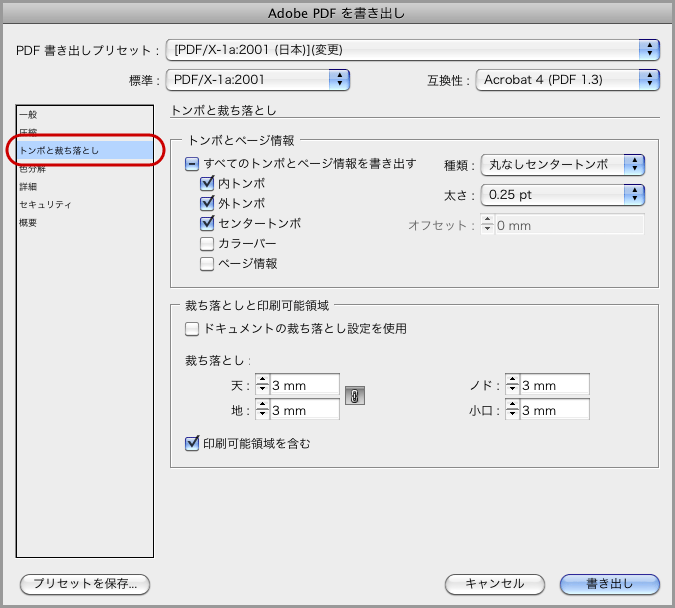675x608 pixels.
Task: Click the 小口 bleed value field
Action: [554, 410]
